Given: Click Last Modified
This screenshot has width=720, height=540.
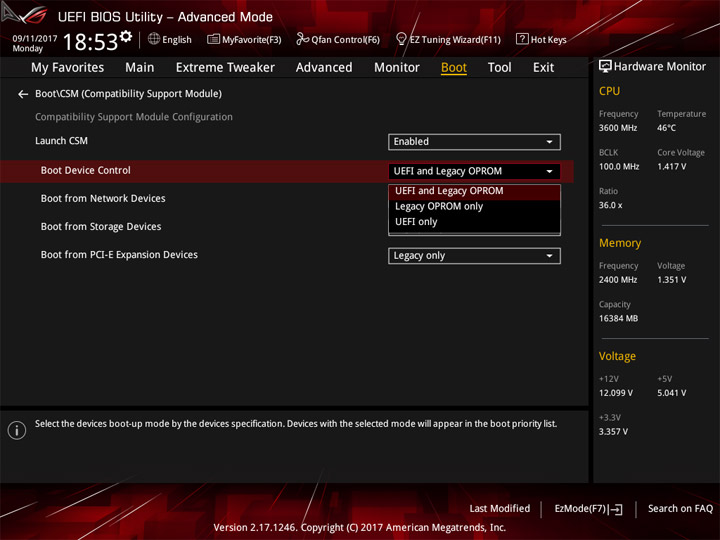Looking at the screenshot, I should pyautogui.click(x=500, y=509).
